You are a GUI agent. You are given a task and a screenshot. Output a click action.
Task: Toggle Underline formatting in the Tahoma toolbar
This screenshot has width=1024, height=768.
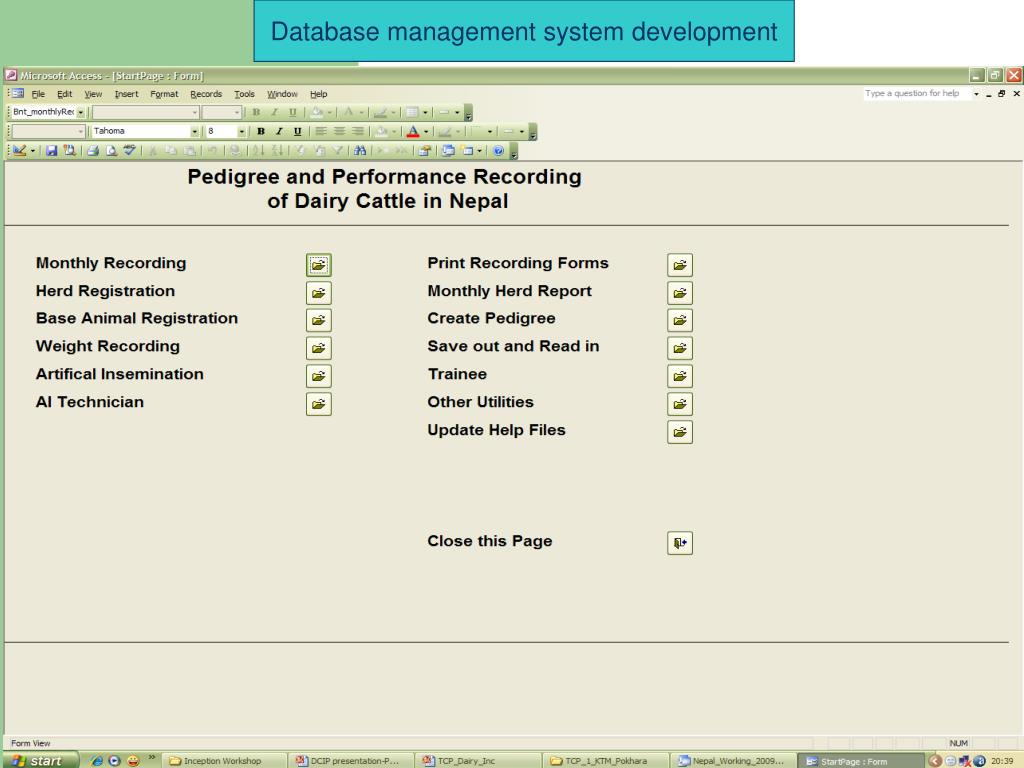click(x=297, y=131)
